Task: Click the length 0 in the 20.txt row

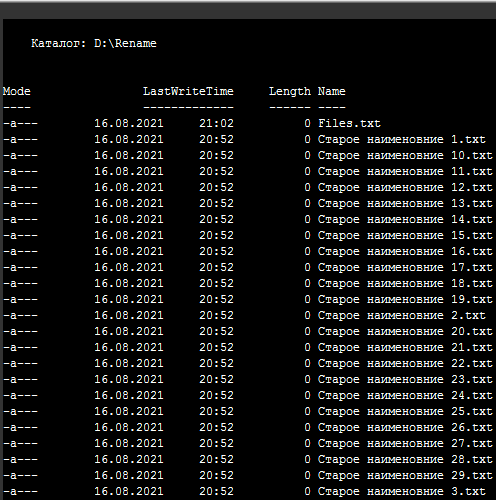Action: [307, 331]
